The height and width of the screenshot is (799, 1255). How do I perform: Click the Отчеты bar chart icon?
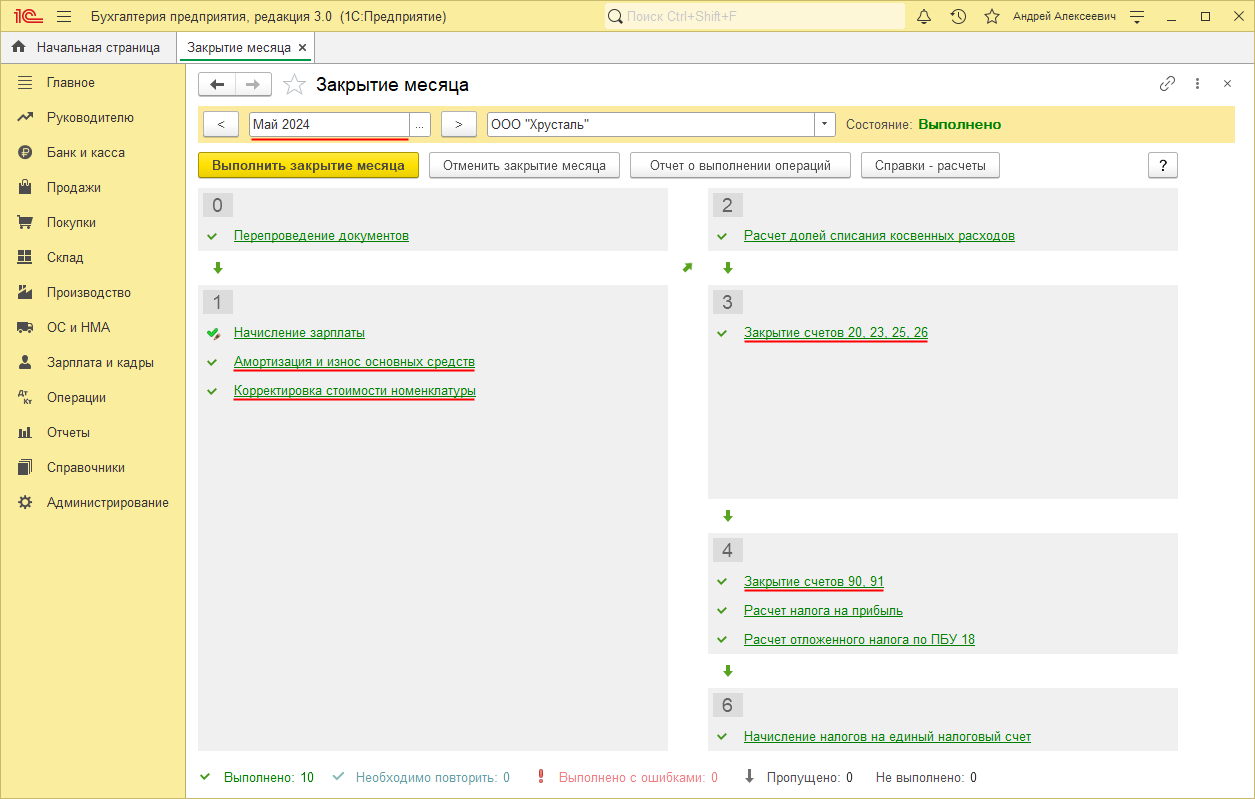click(x=26, y=433)
